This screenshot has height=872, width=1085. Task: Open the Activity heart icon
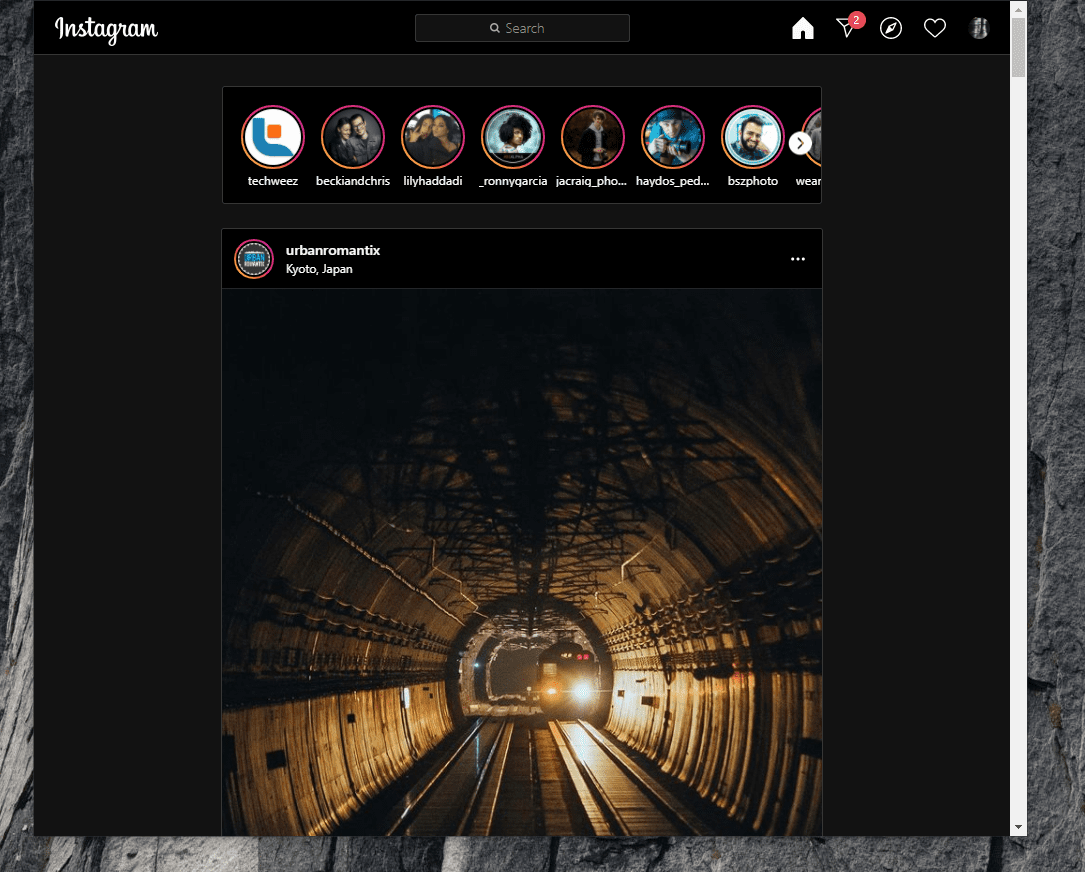(934, 28)
